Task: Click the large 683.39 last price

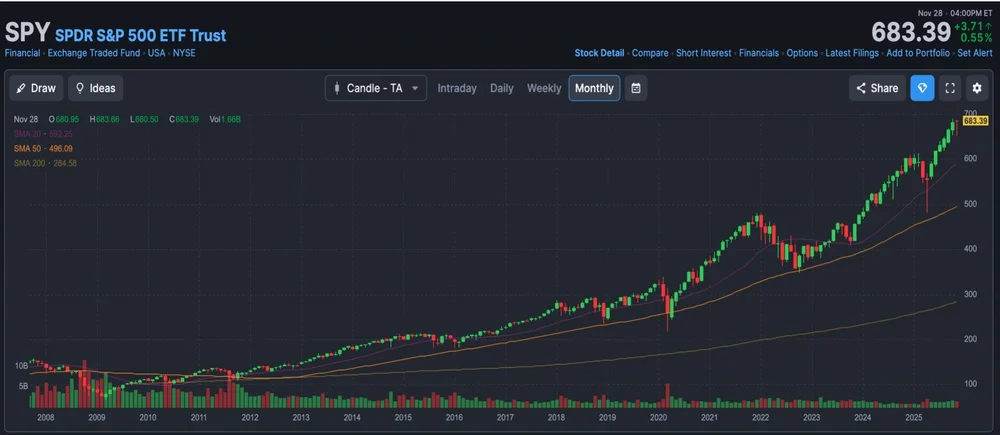Action: point(910,32)
